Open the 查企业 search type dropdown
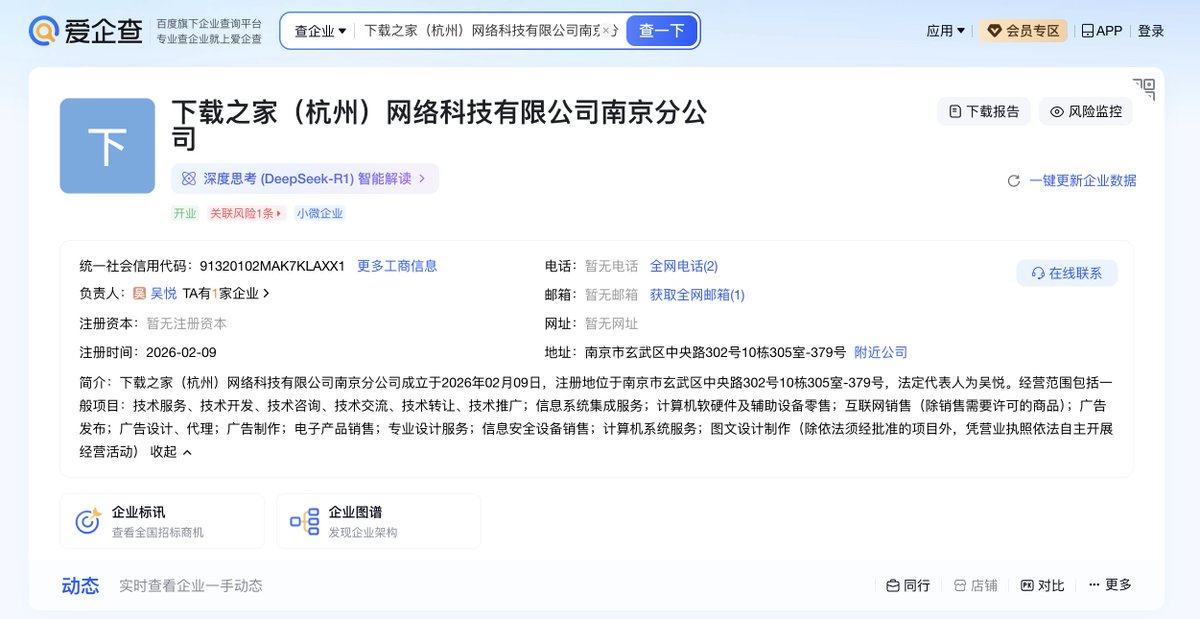1200x619 pixels. (320, 31)
